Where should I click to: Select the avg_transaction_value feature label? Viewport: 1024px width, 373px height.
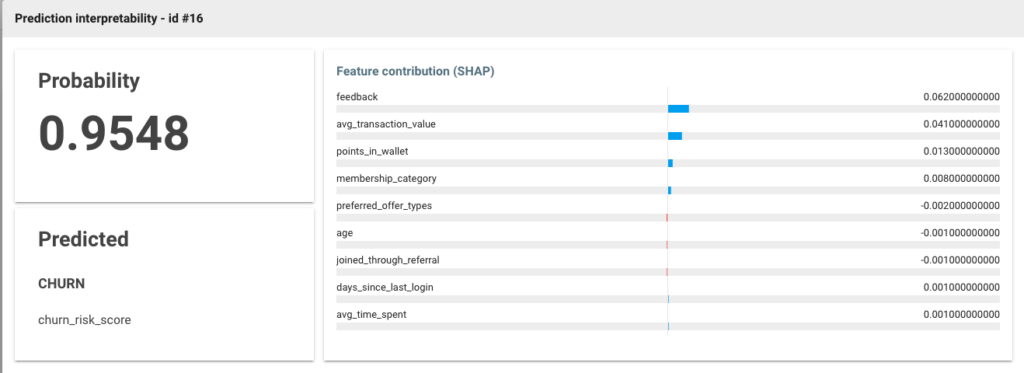point(385,124)
